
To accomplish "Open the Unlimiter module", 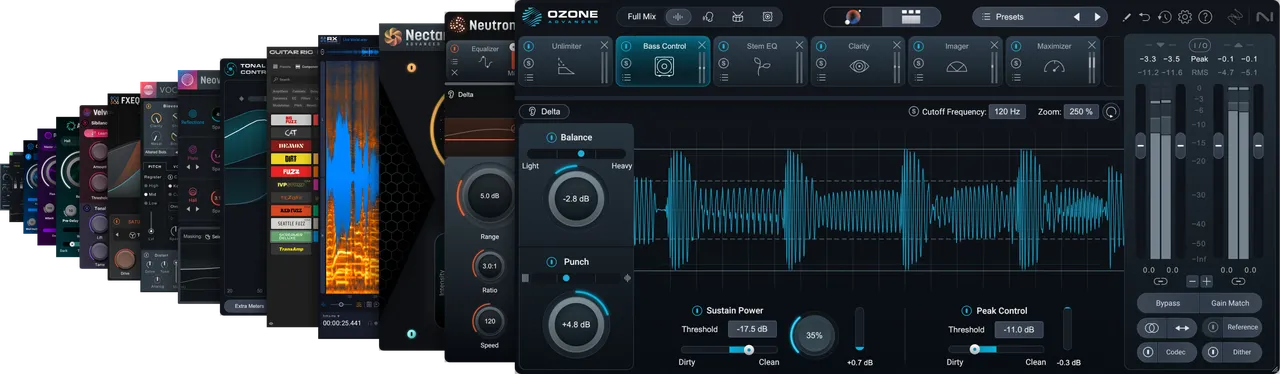I will pos(565,61).
